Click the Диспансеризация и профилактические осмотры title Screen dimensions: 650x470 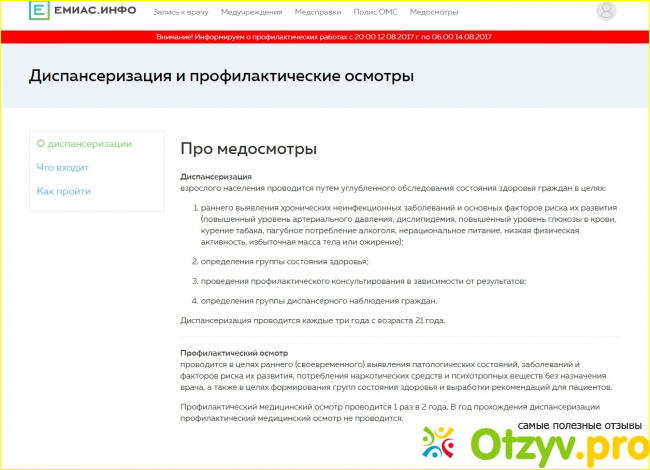[221, 76]
